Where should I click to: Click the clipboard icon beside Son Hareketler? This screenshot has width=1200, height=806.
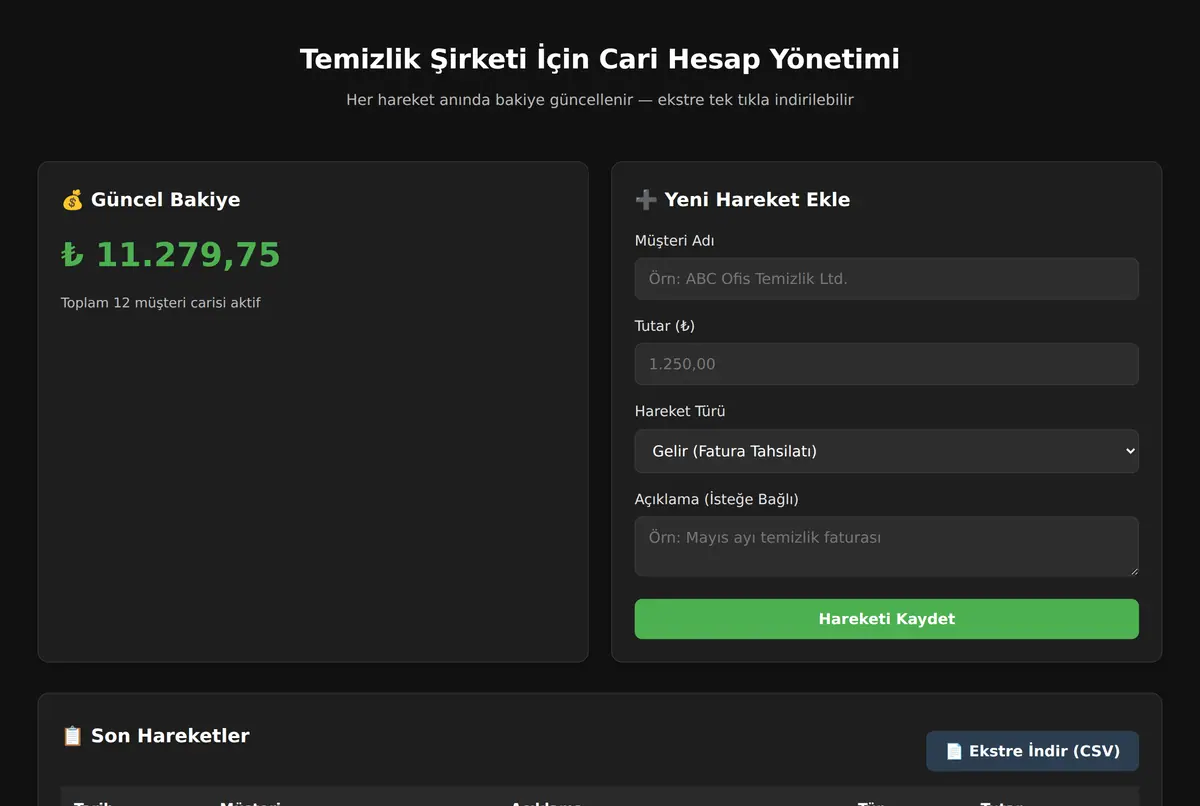[72, 736]
